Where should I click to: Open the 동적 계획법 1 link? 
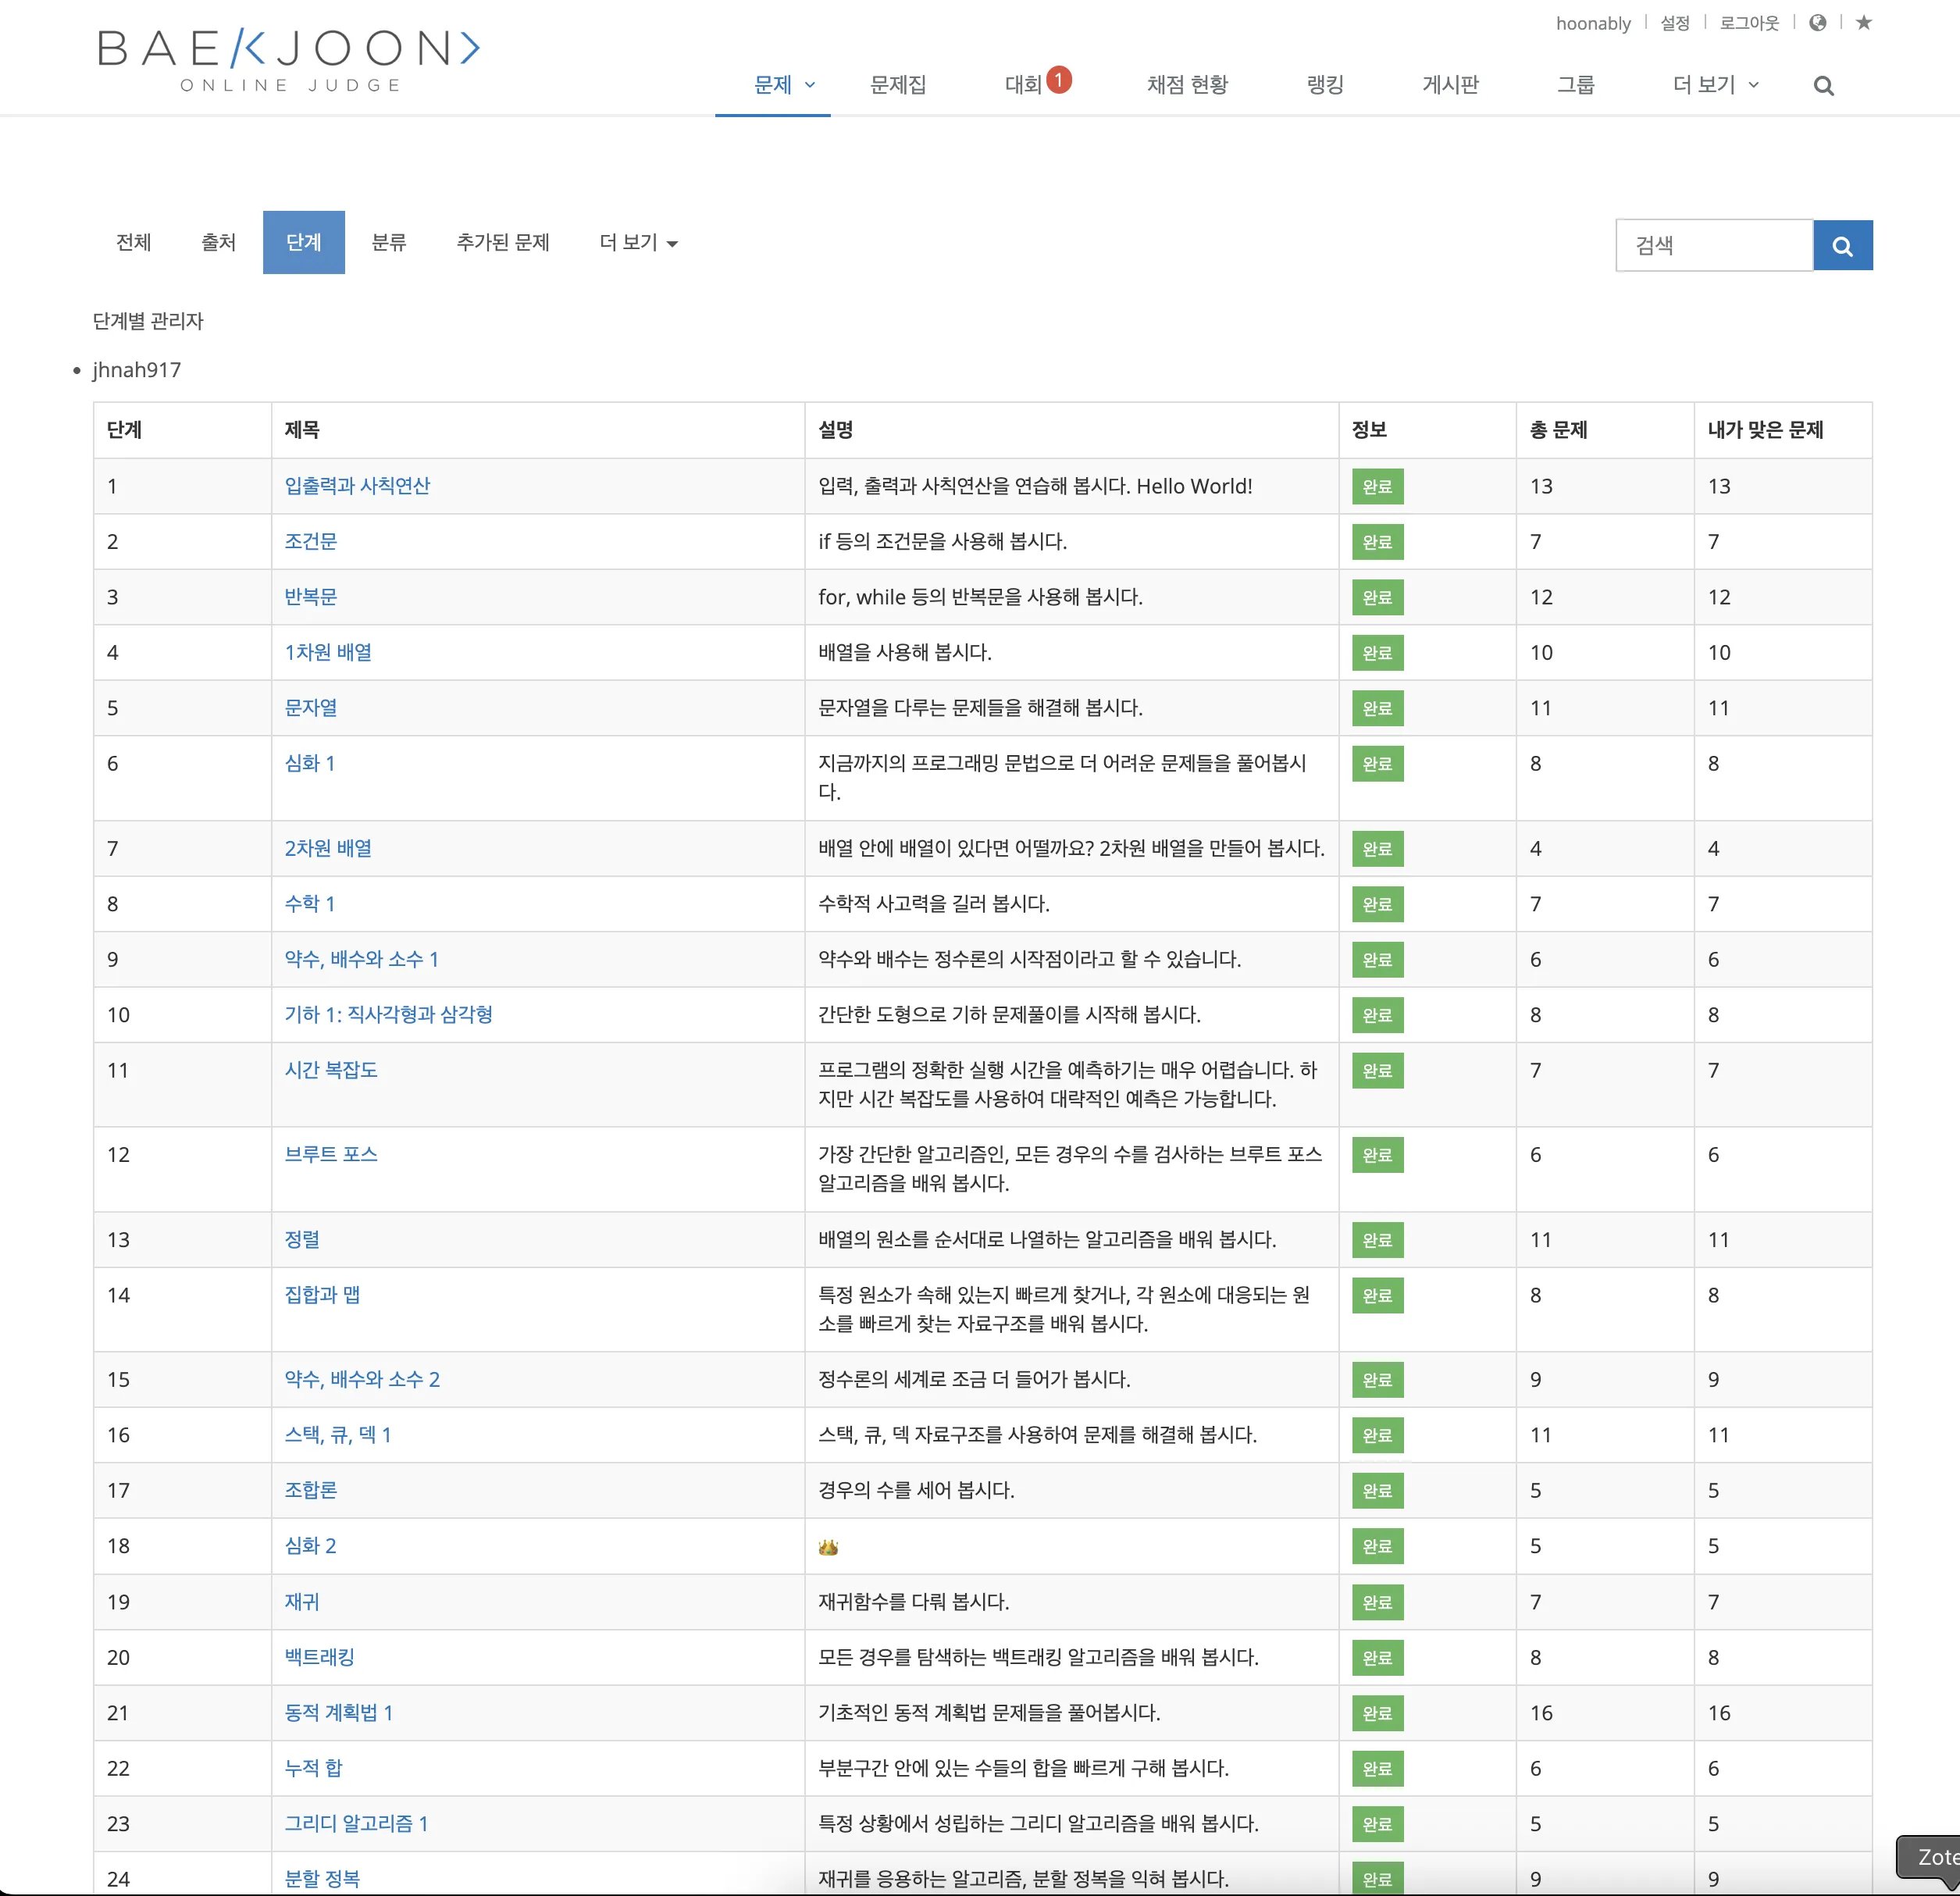coord(338,1712)
